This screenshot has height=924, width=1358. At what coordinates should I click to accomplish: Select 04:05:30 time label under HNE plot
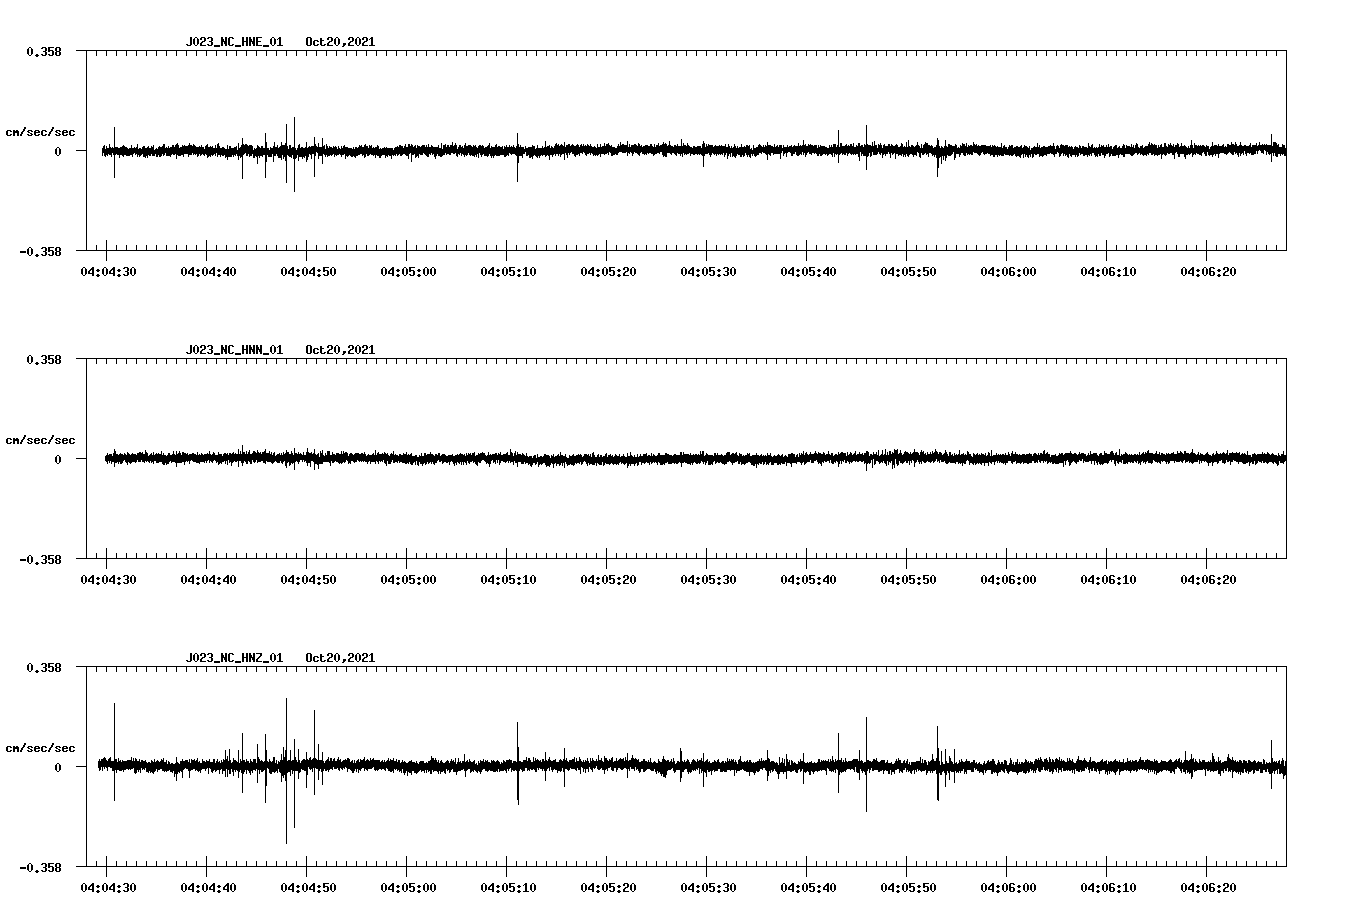tap(708, 272)
